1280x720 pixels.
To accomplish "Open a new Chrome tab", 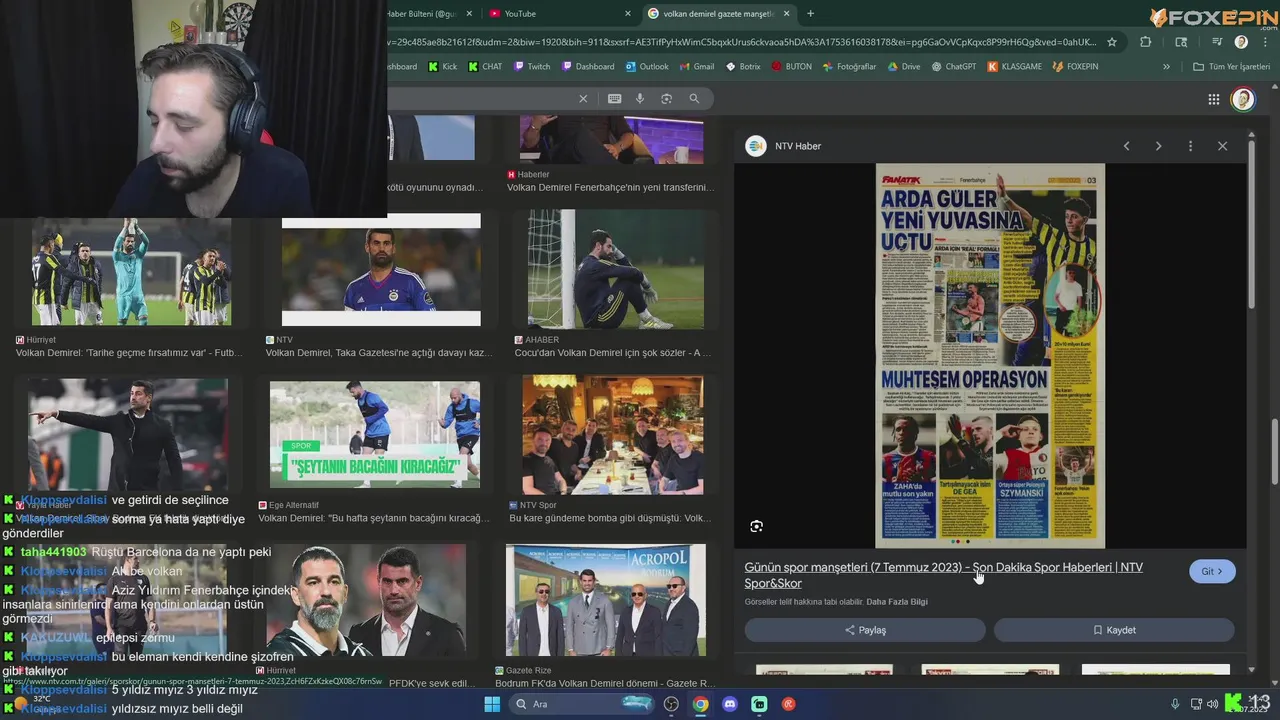I will (810, 14).
